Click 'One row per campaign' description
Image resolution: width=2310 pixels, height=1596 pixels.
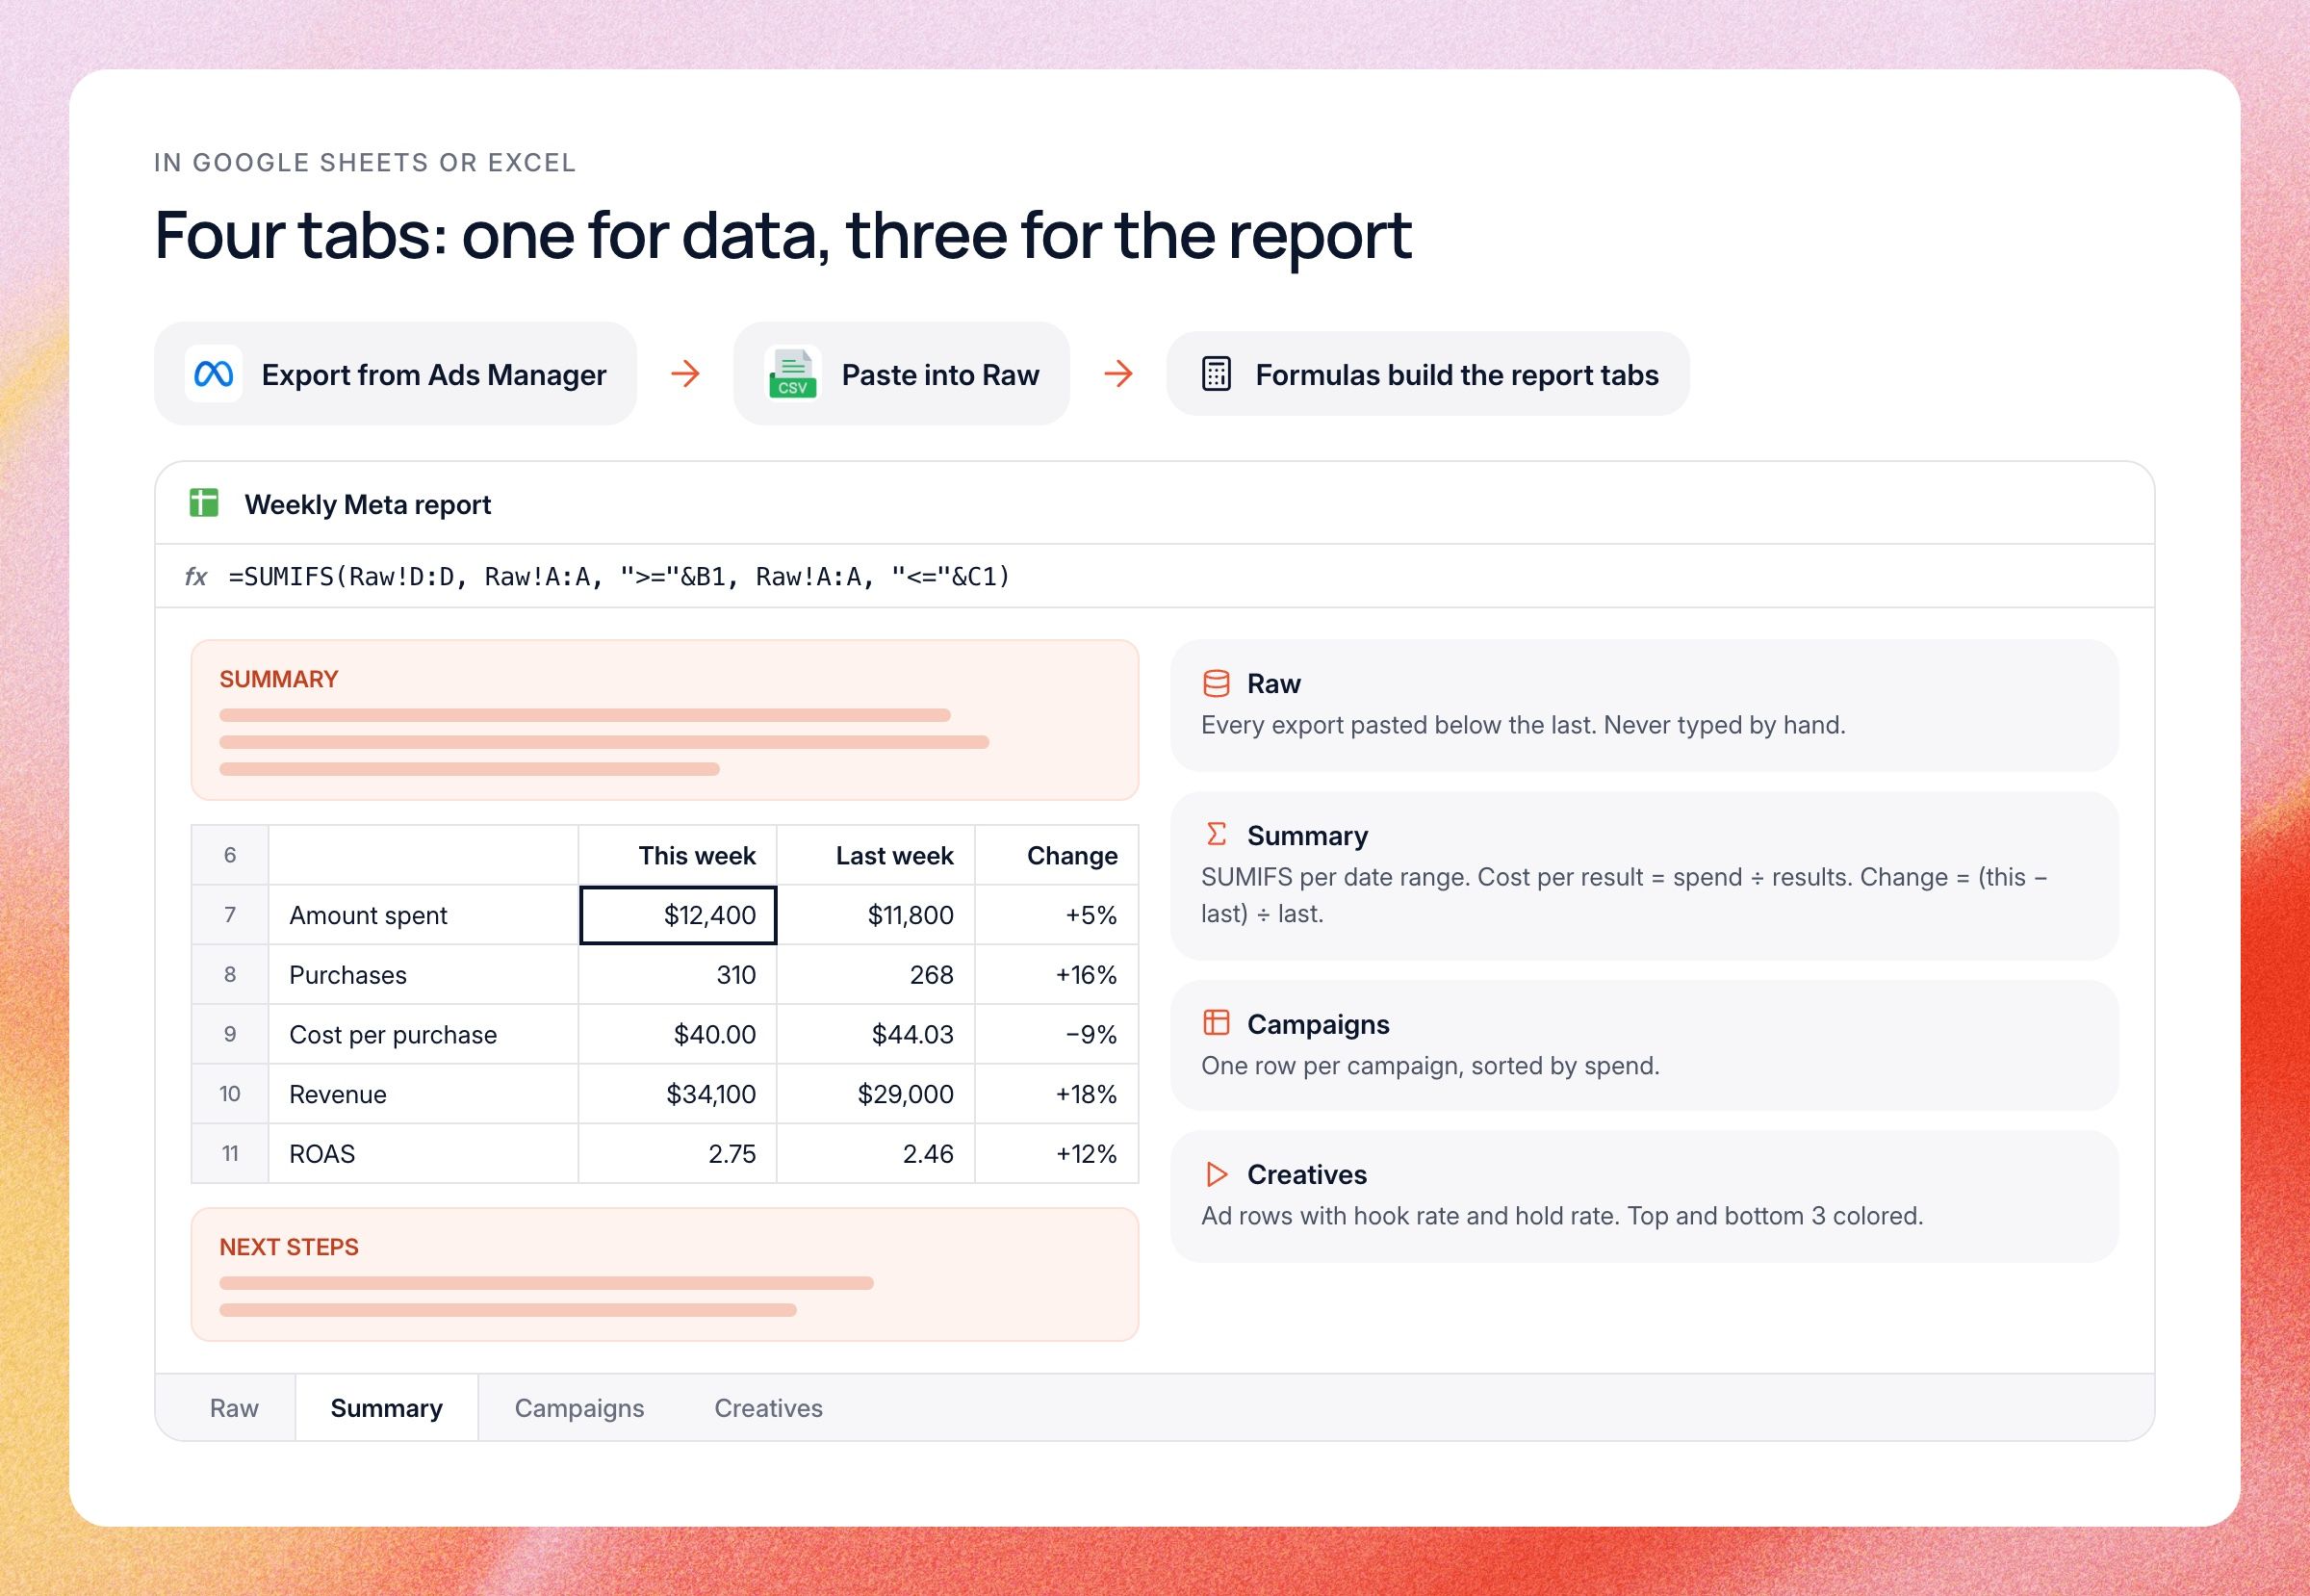click(x=1430, y=1066)
